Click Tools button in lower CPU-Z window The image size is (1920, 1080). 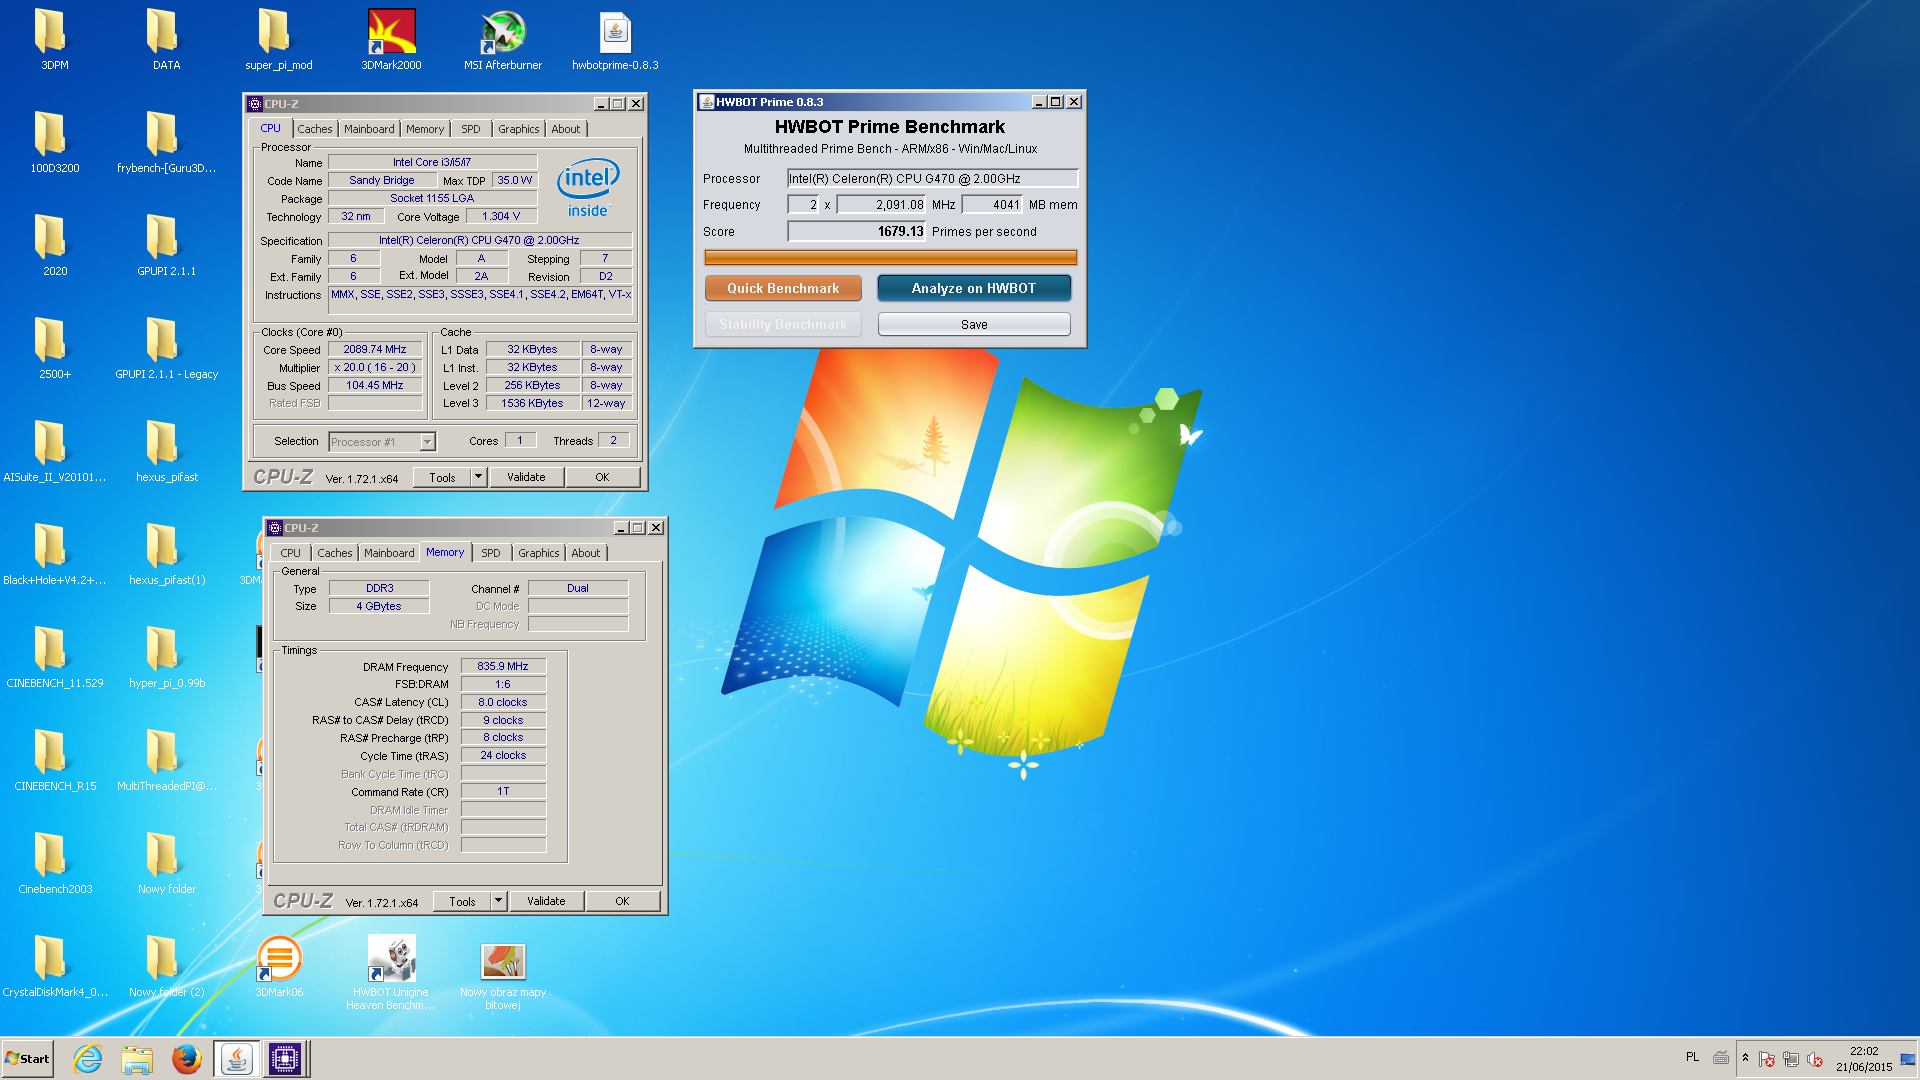[x=462, y=901]
